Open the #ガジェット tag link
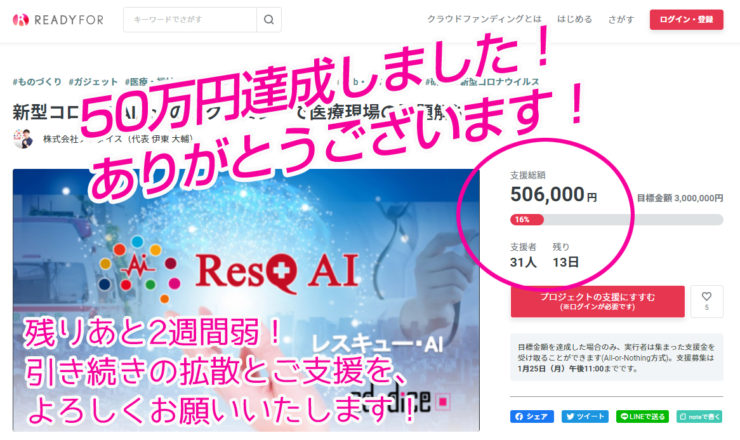Viewport: 740px width, 440px height. coord(93,82)
